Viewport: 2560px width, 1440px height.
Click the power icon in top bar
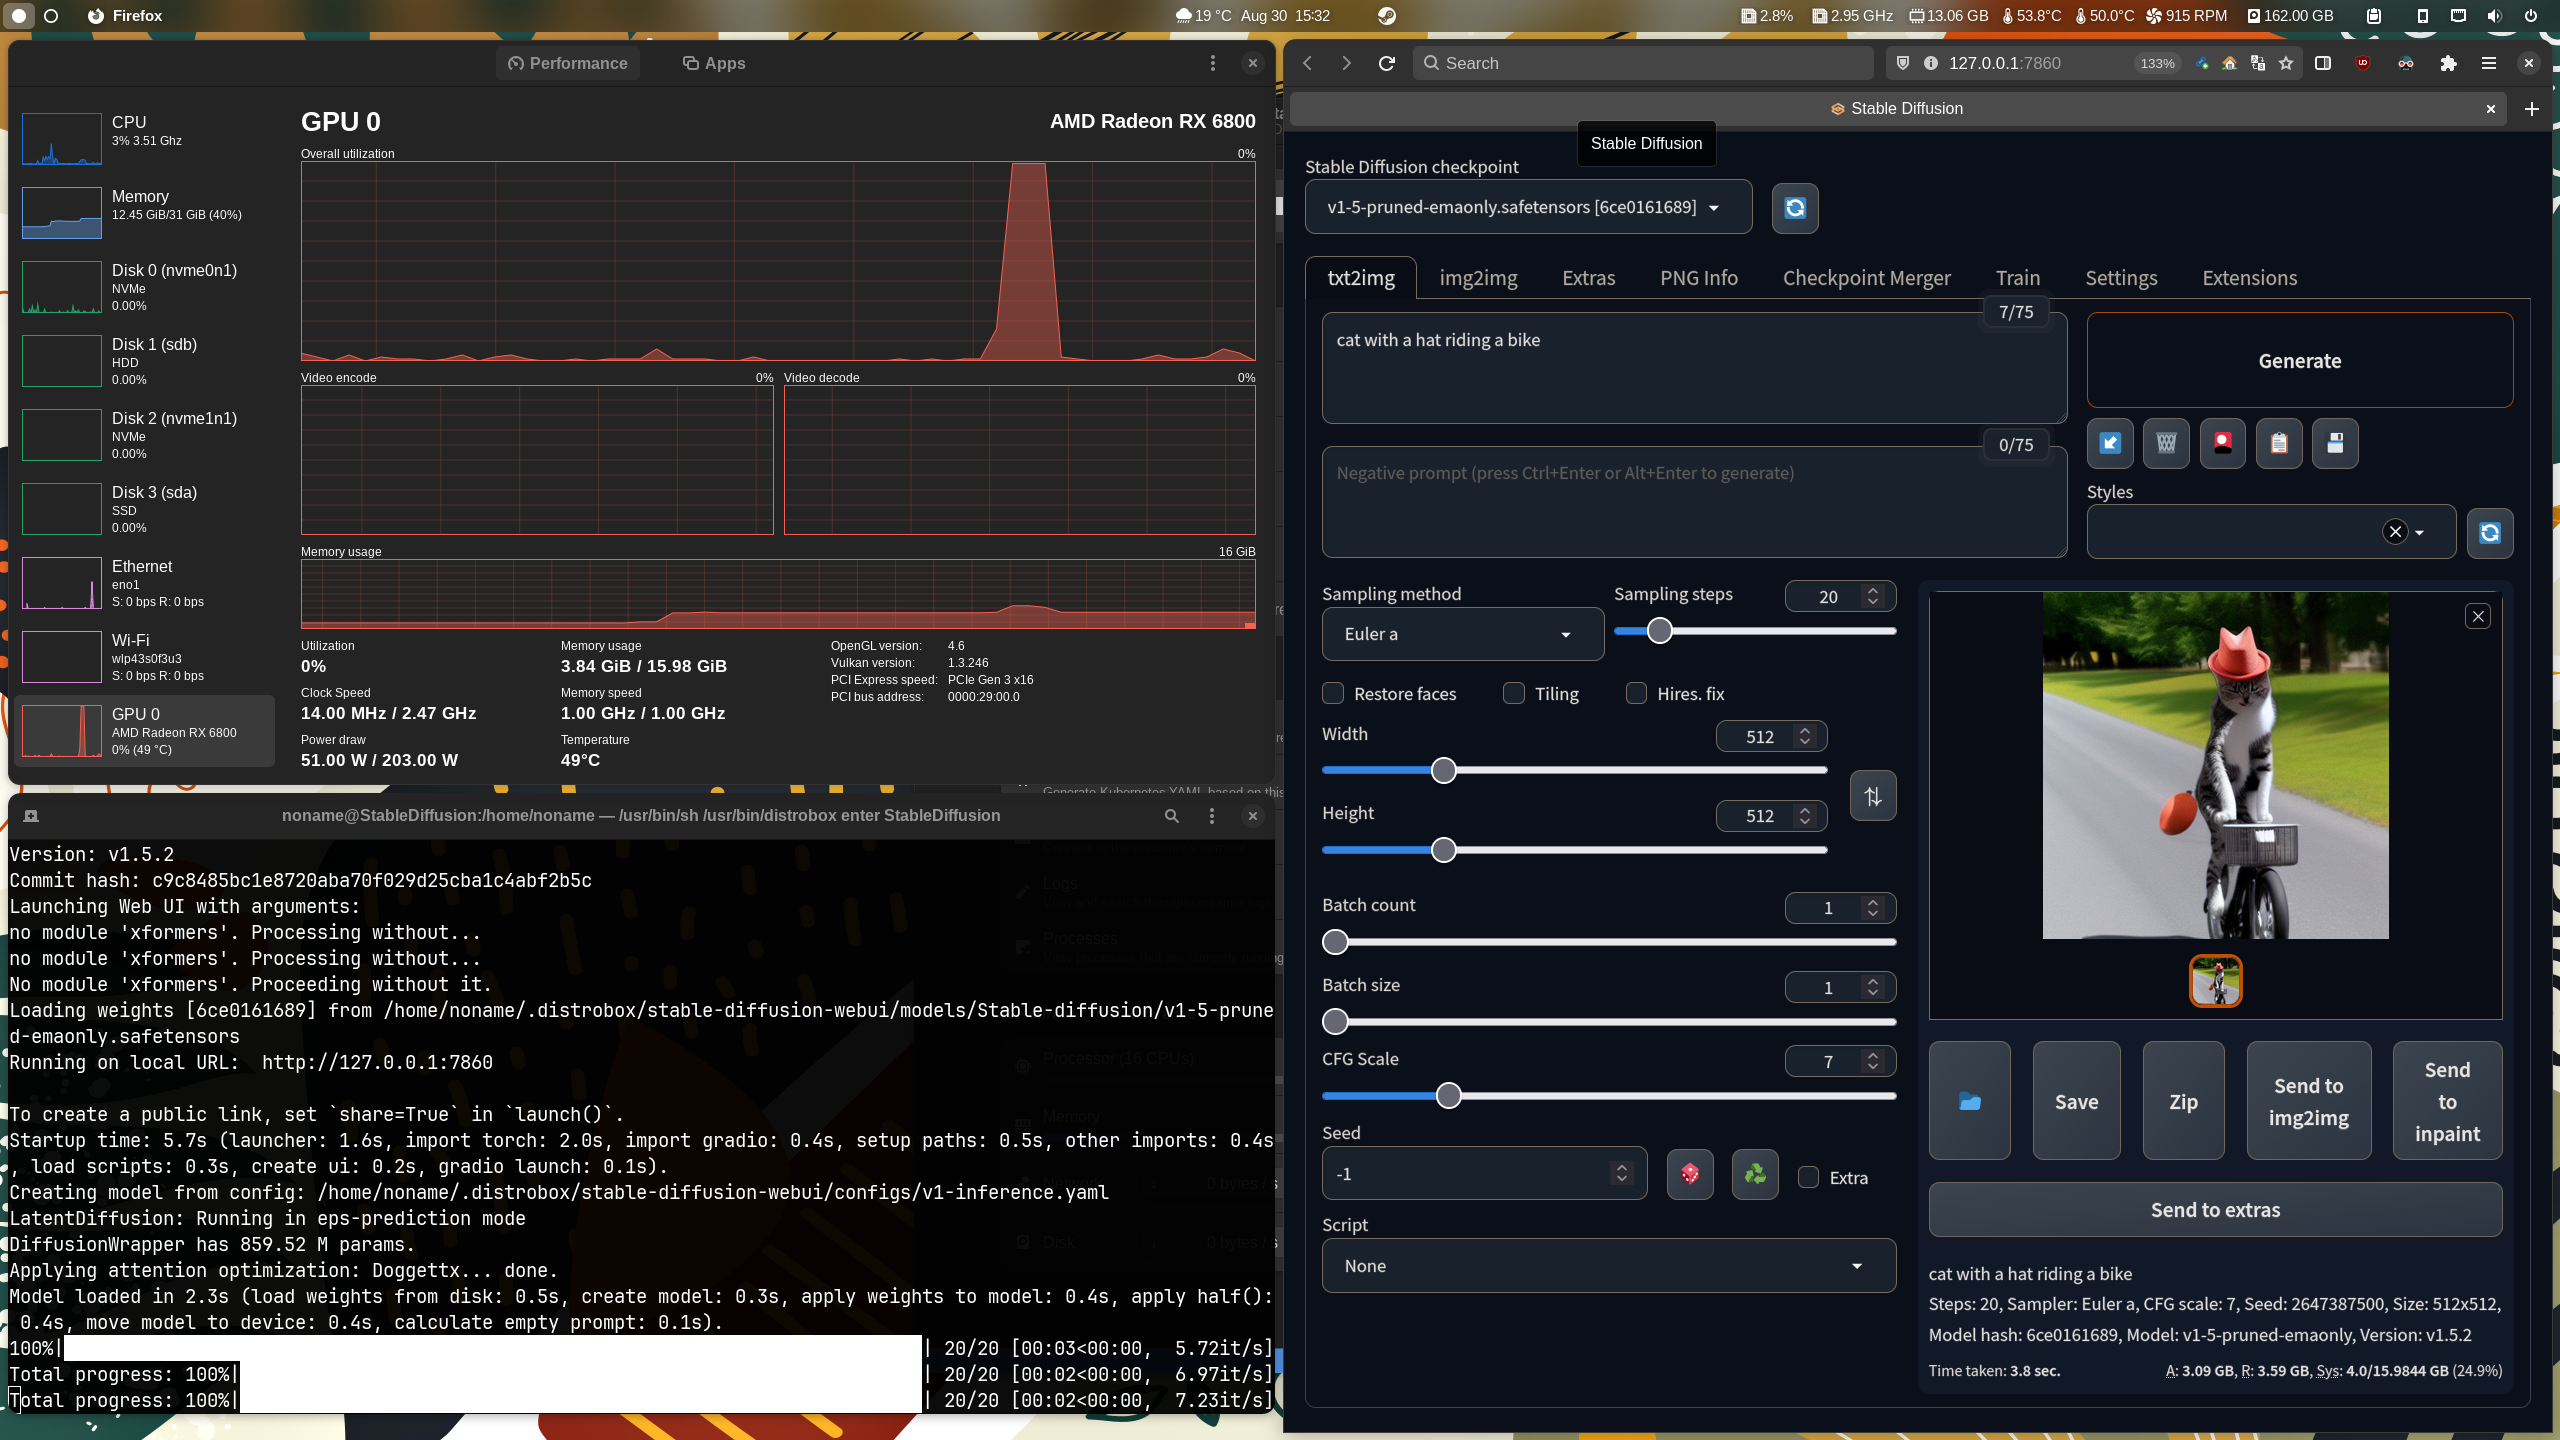(2531, 16)
